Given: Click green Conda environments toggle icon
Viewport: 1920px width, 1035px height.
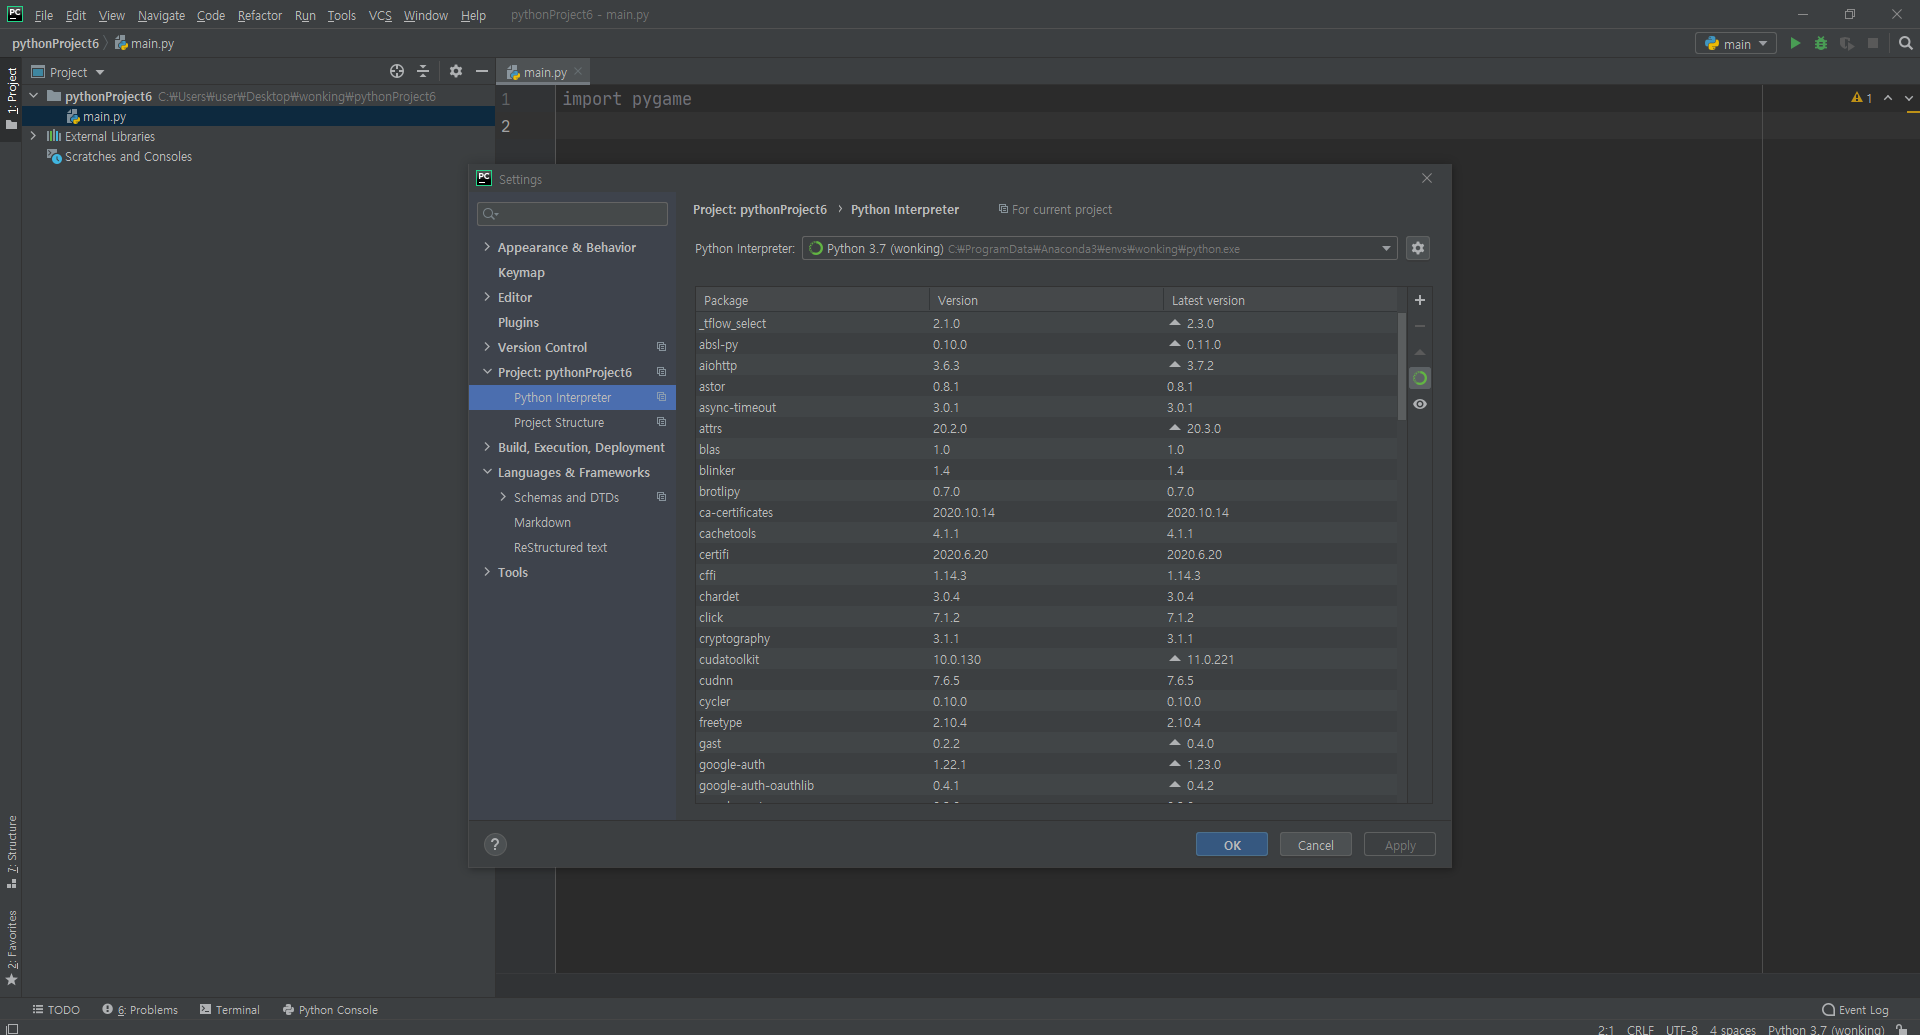Looking at the screenshot, I should [x=1419, y=378].
